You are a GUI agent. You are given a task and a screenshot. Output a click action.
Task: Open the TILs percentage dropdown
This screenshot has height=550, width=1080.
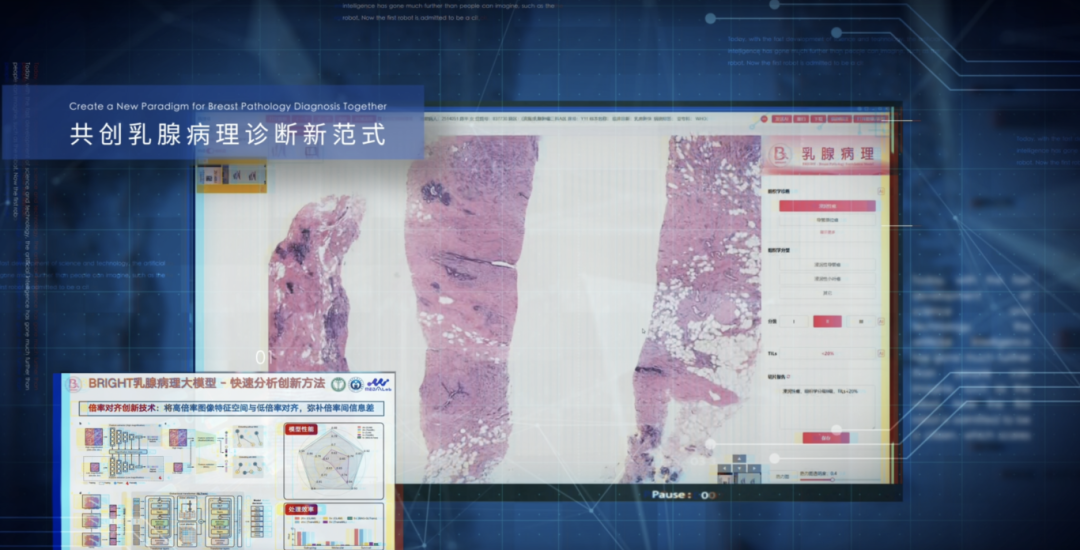click(x=826, y=354)
